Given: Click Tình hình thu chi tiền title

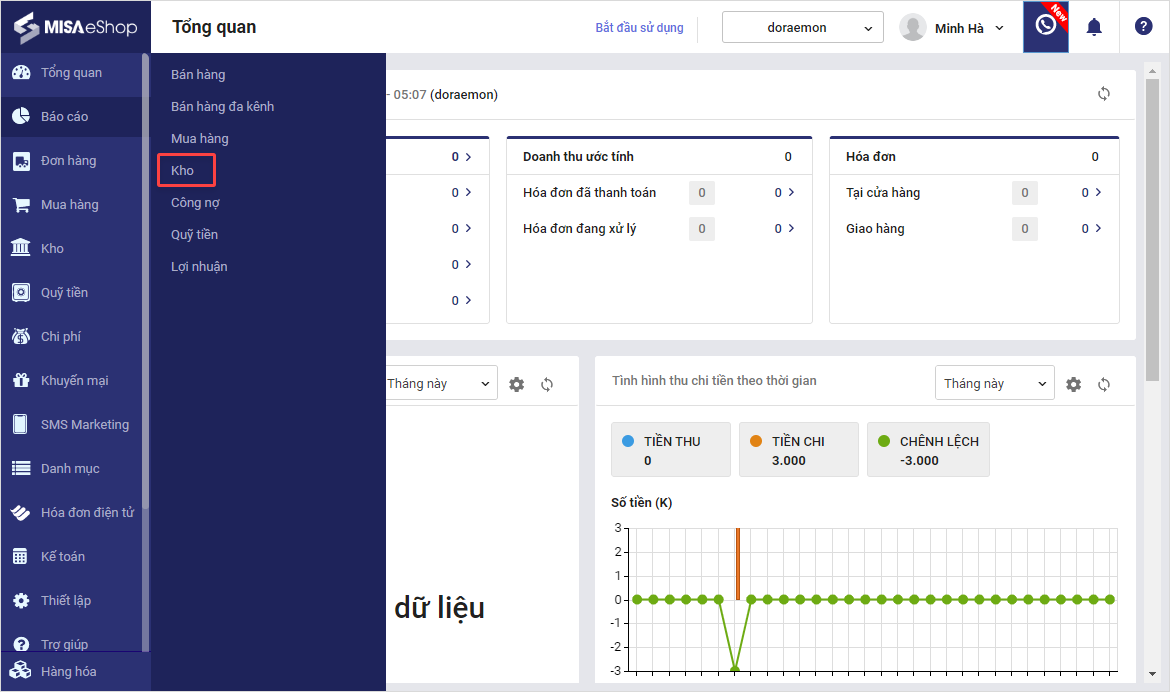Looking at the screenshot, I should click(714, 381).
